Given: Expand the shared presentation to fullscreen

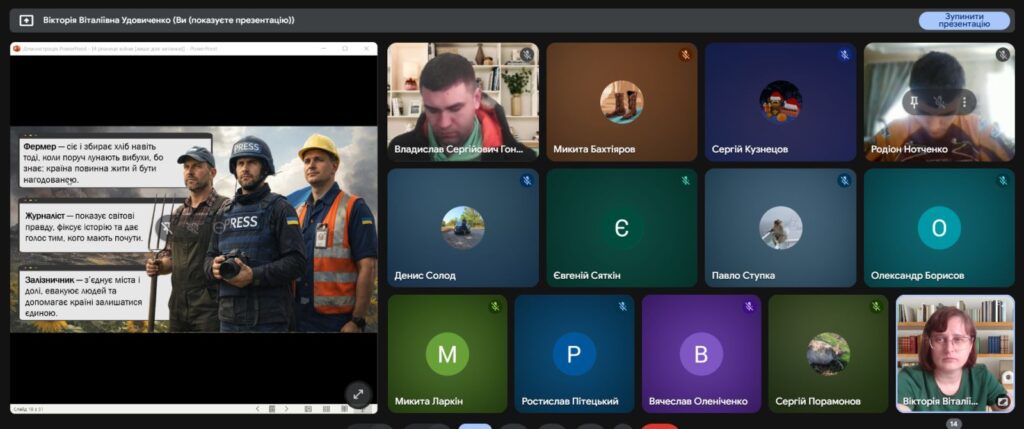Looking at the screenshot, I should click(x=357, y=394).
